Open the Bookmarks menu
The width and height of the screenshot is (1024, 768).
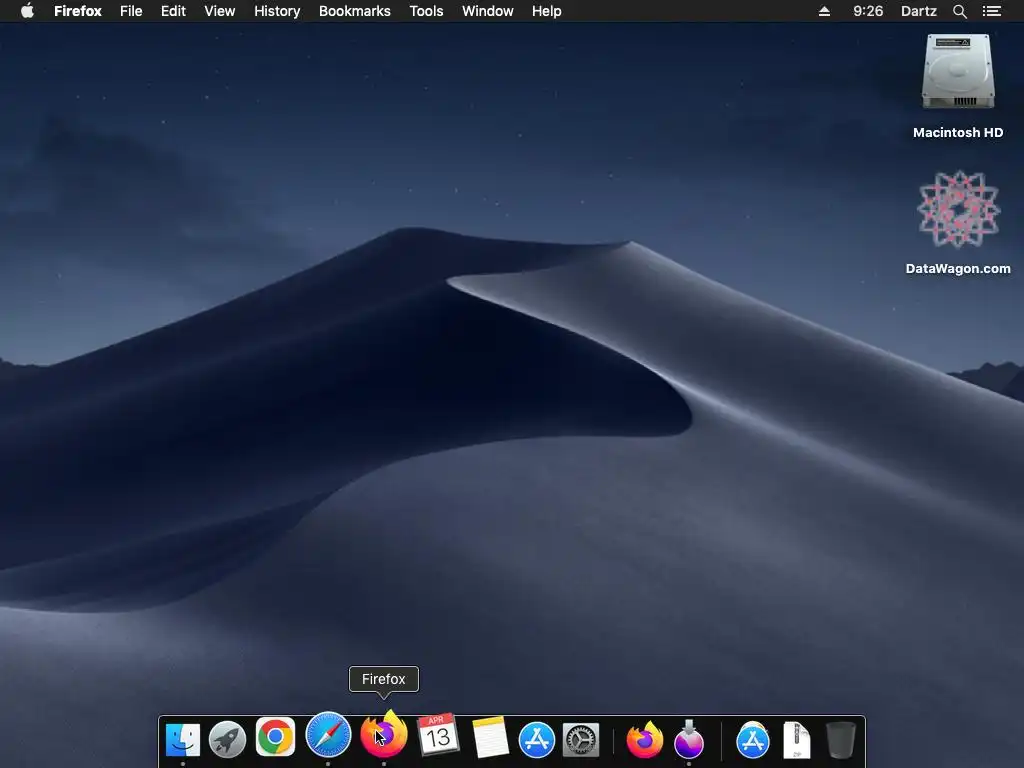(x=355, y=11)
